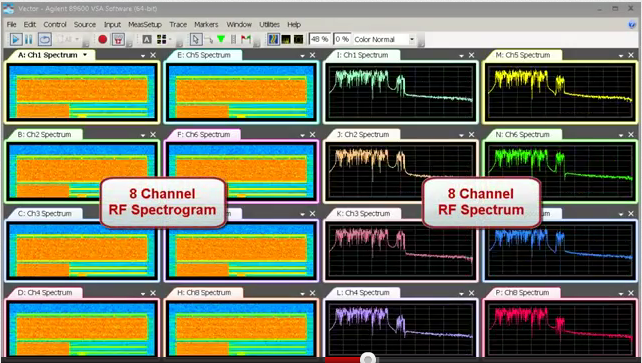This screenshot has width=642, height=363.
Task: Start recording with the red circle icon
Action: click(x=103, y=39)
